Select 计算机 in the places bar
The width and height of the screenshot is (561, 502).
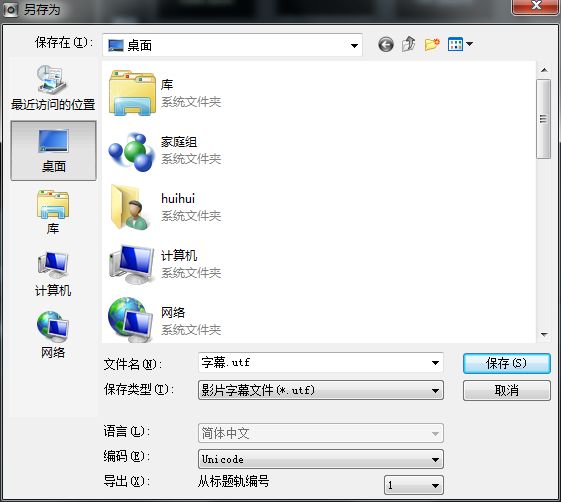pyautogui.click(x=53, y=274)
